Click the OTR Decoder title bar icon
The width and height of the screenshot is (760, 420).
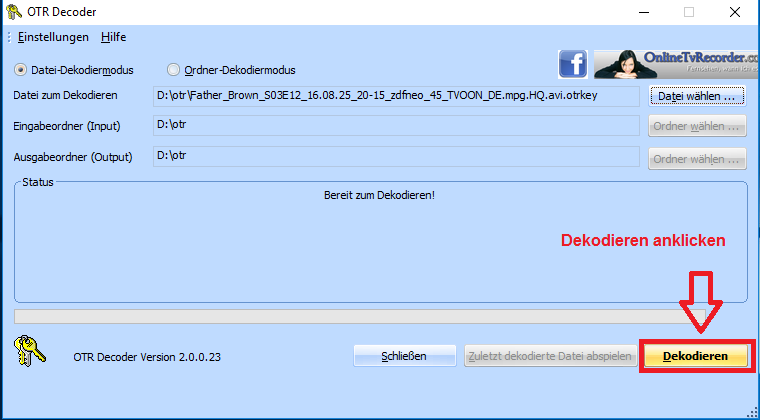click(x=13, y=12)
